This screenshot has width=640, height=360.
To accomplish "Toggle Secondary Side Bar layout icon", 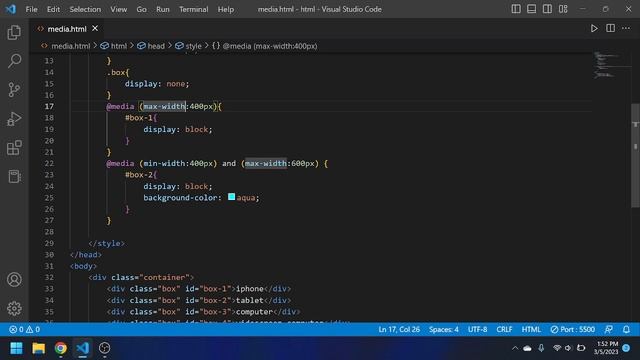I will (547, 9).
